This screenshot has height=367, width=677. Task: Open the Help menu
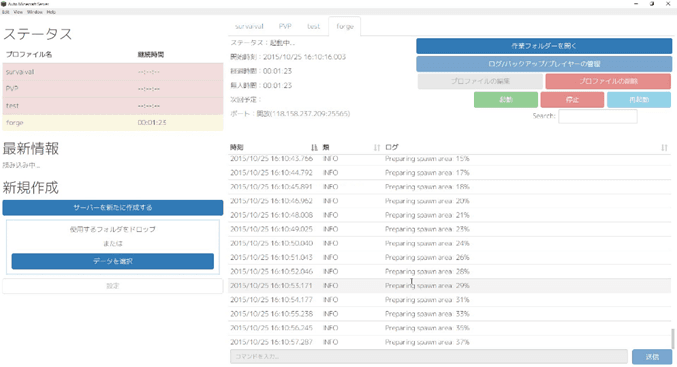click(51, 12)
